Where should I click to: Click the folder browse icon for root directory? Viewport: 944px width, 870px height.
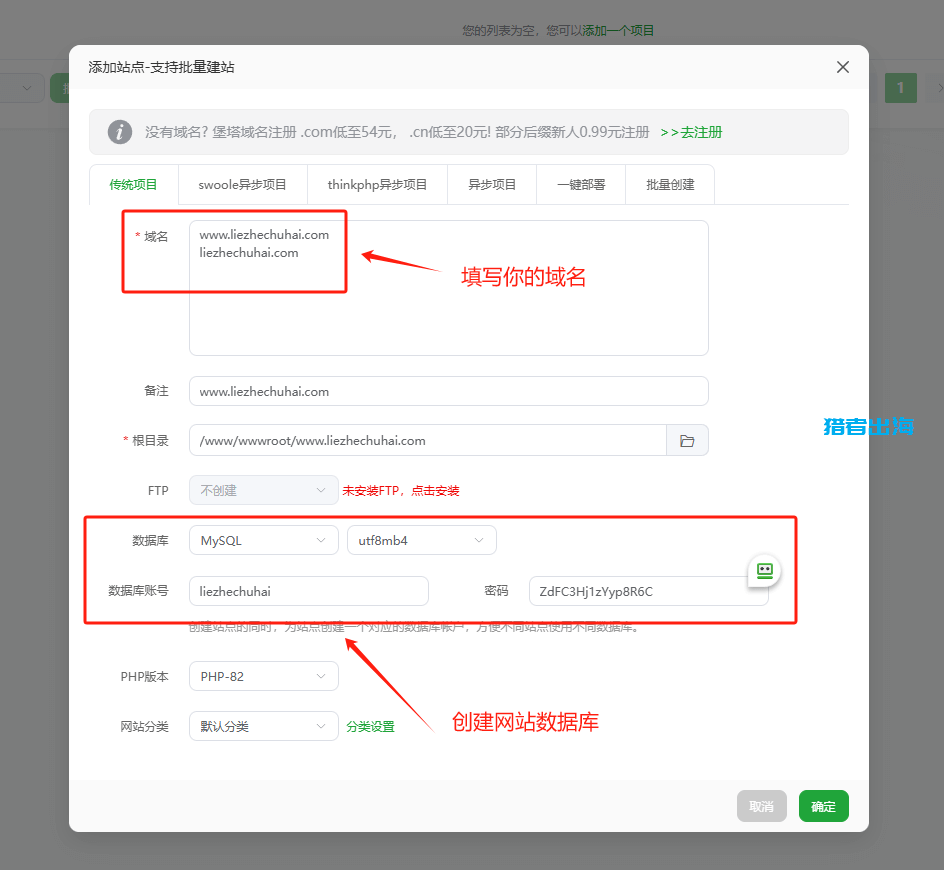(x=687, y=441)
